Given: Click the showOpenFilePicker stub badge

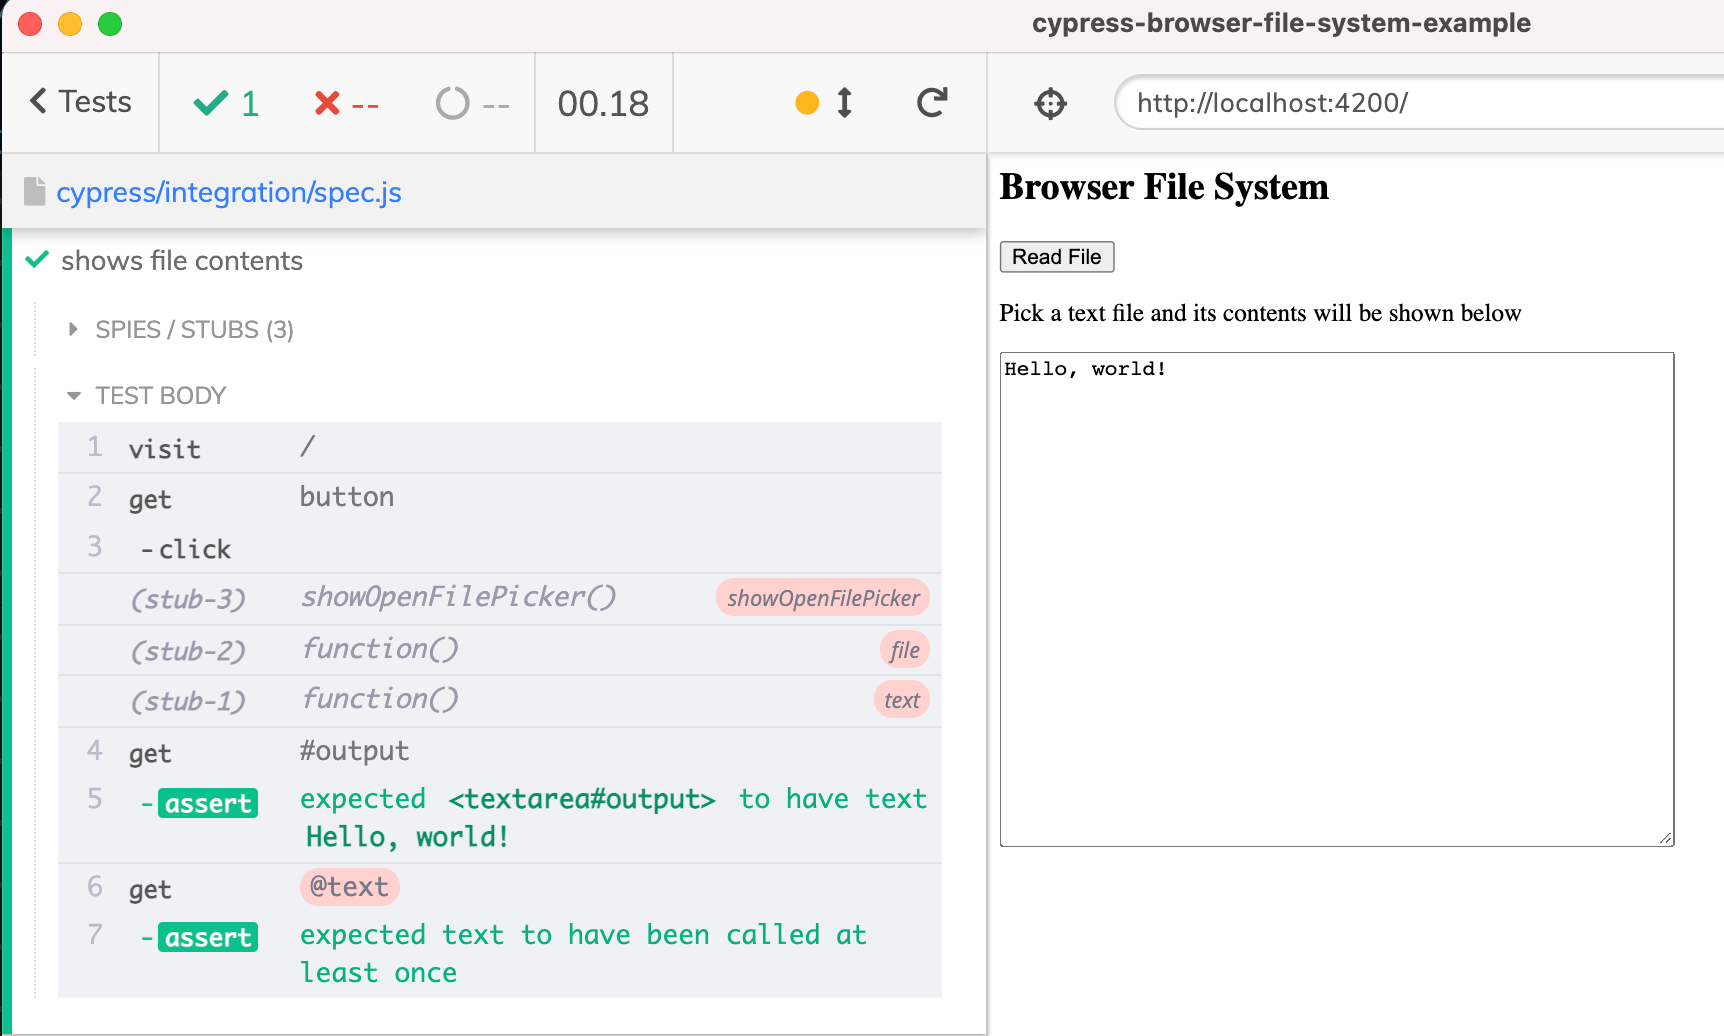Looking at the screenshot, I should point(822,598).
